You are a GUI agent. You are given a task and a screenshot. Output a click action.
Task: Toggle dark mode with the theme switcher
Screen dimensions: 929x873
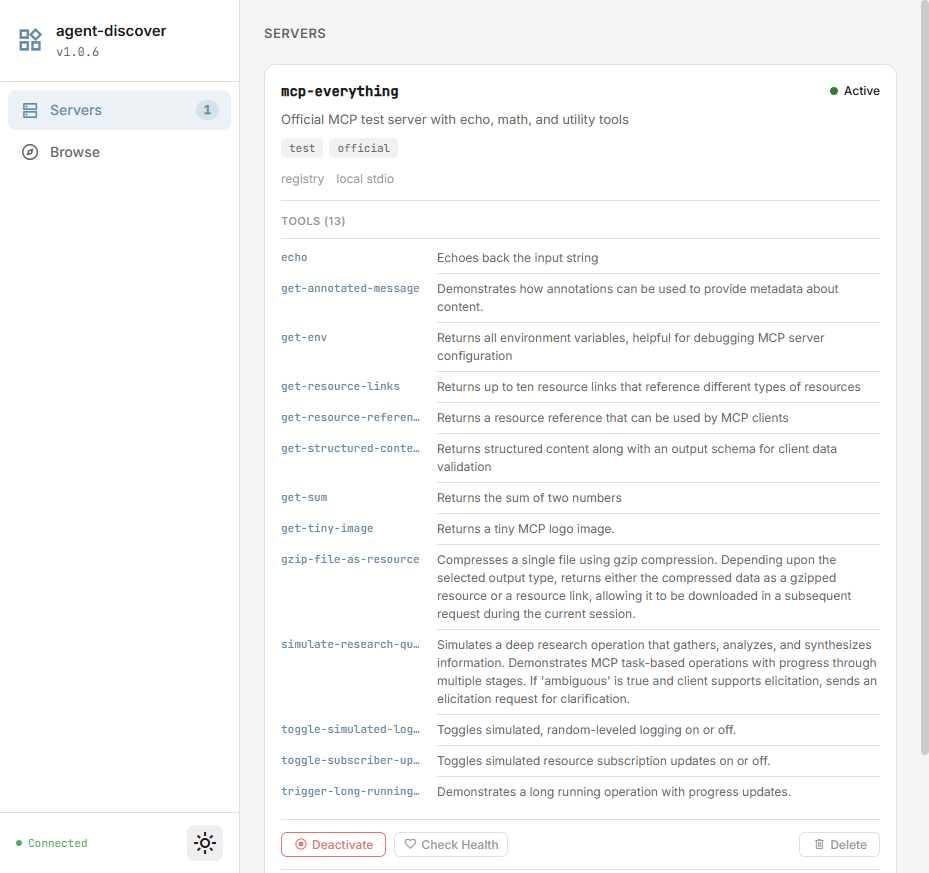[204, 843]
